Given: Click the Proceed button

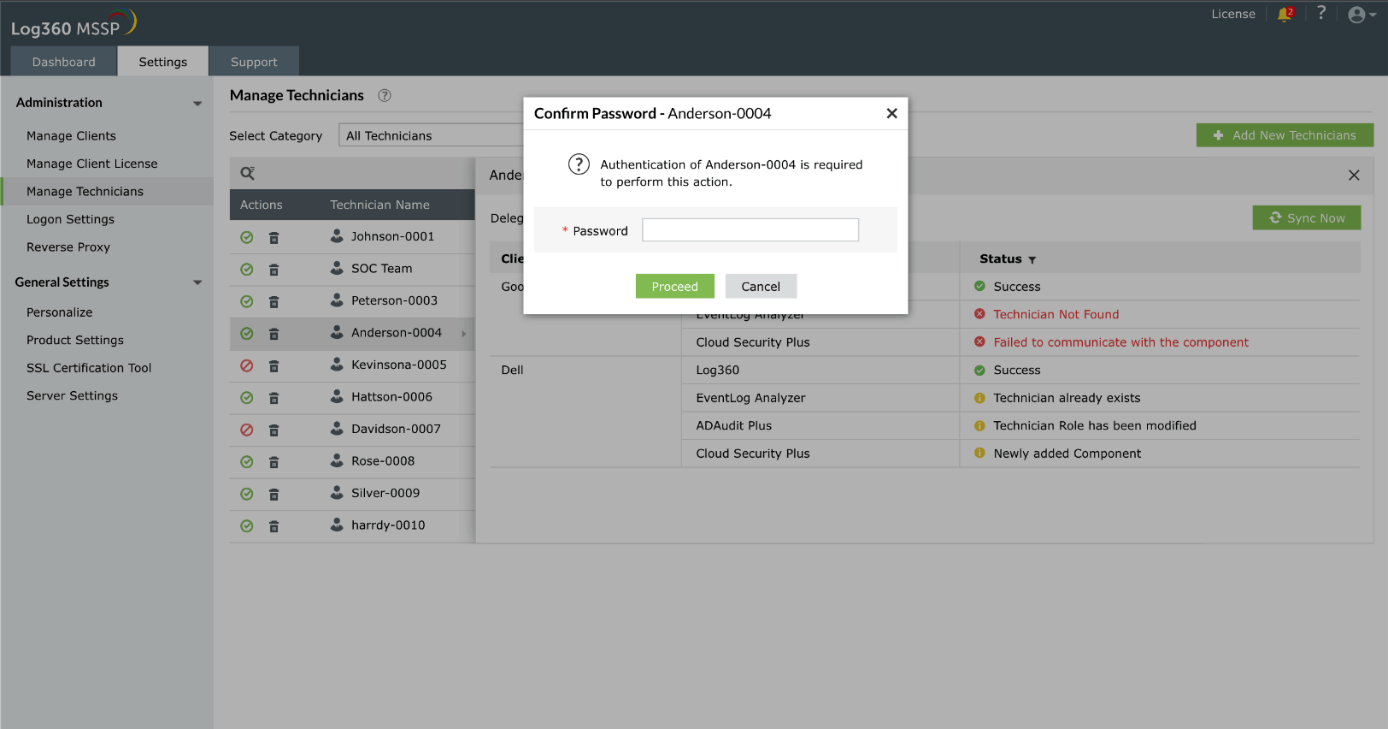Looking at the screenshot, I should 675,287.
